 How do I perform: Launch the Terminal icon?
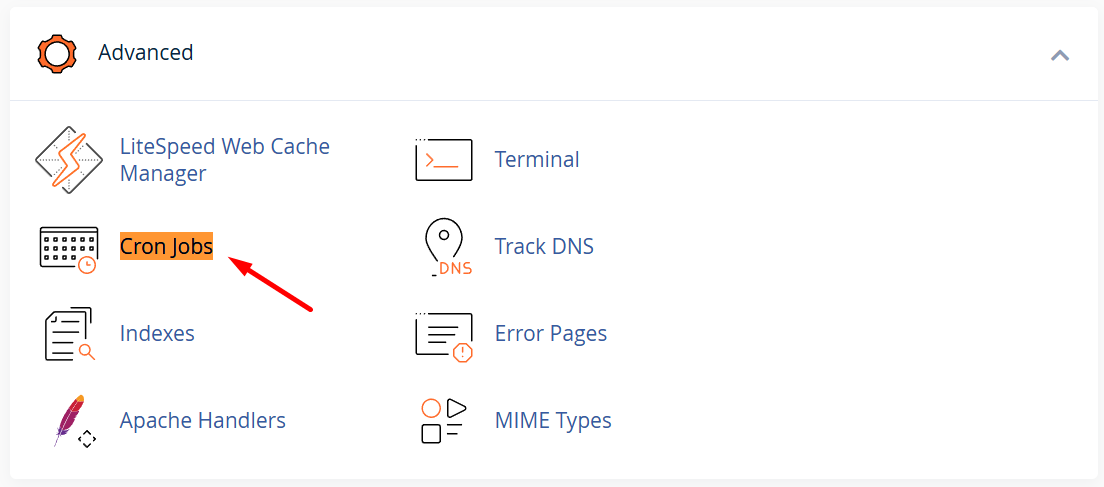click(443, 159)
